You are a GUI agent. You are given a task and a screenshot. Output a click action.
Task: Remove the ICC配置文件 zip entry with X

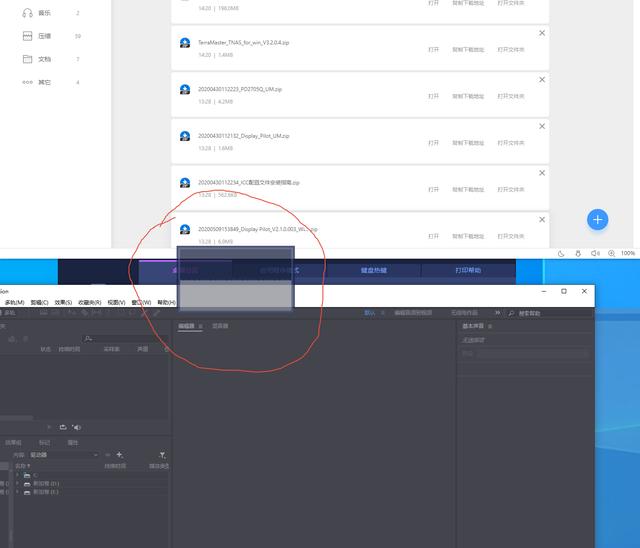point(542,173)
